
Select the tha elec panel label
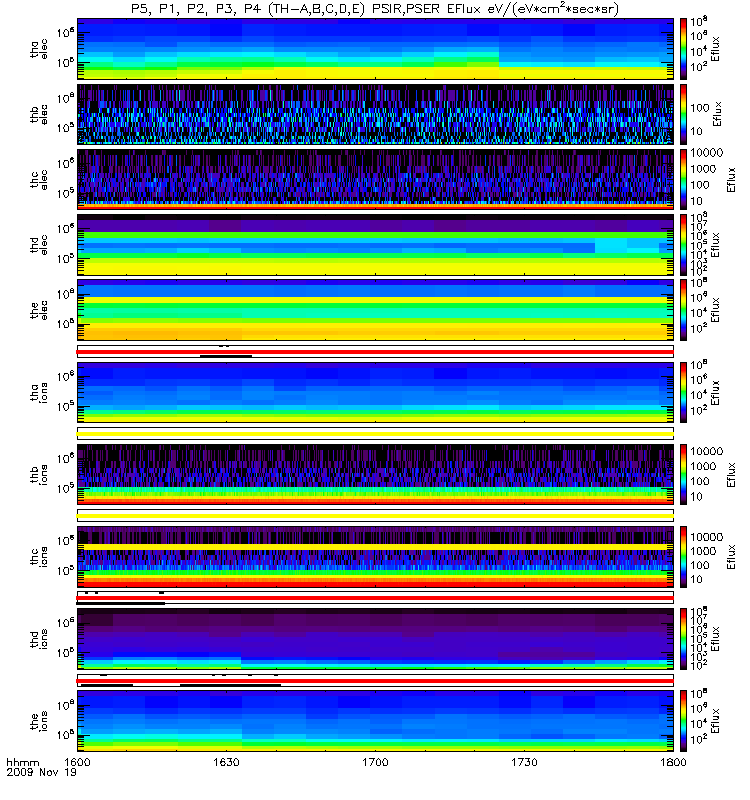tap(39, 49)
